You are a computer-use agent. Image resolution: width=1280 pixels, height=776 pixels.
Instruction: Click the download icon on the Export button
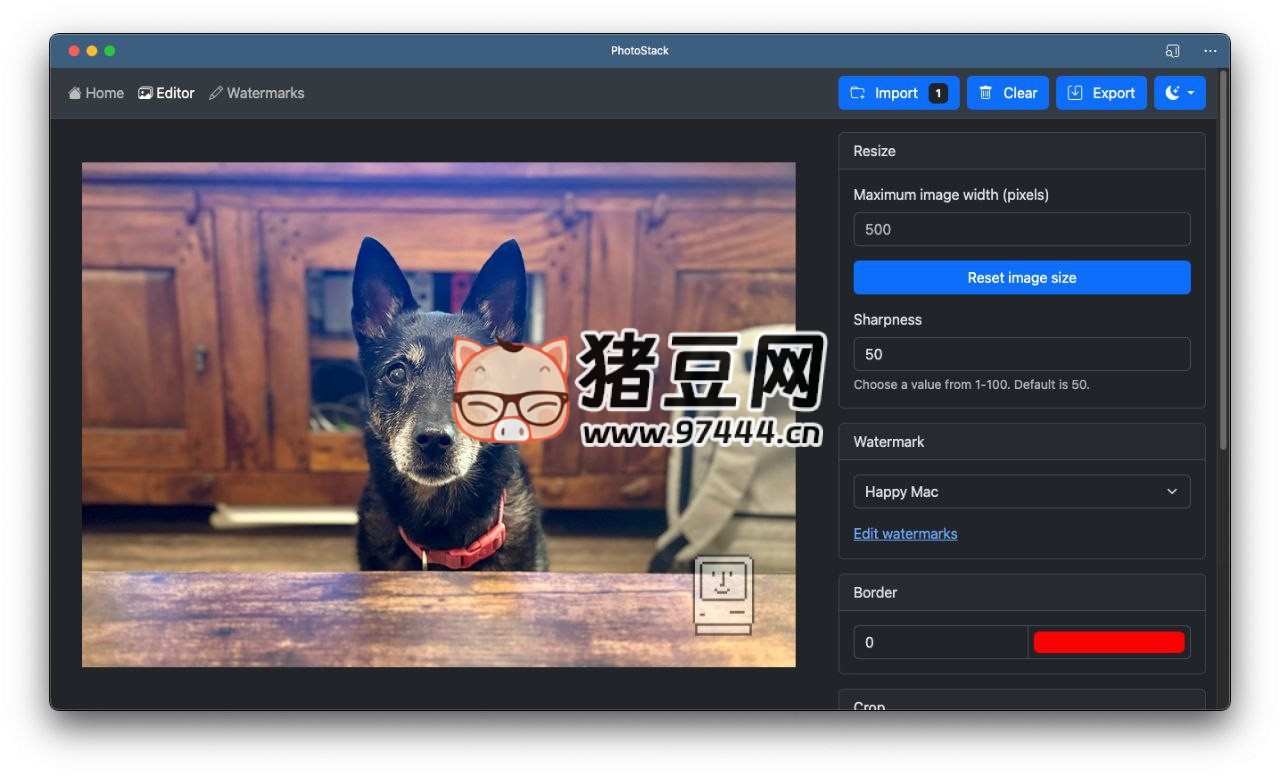pos(1074,92)
